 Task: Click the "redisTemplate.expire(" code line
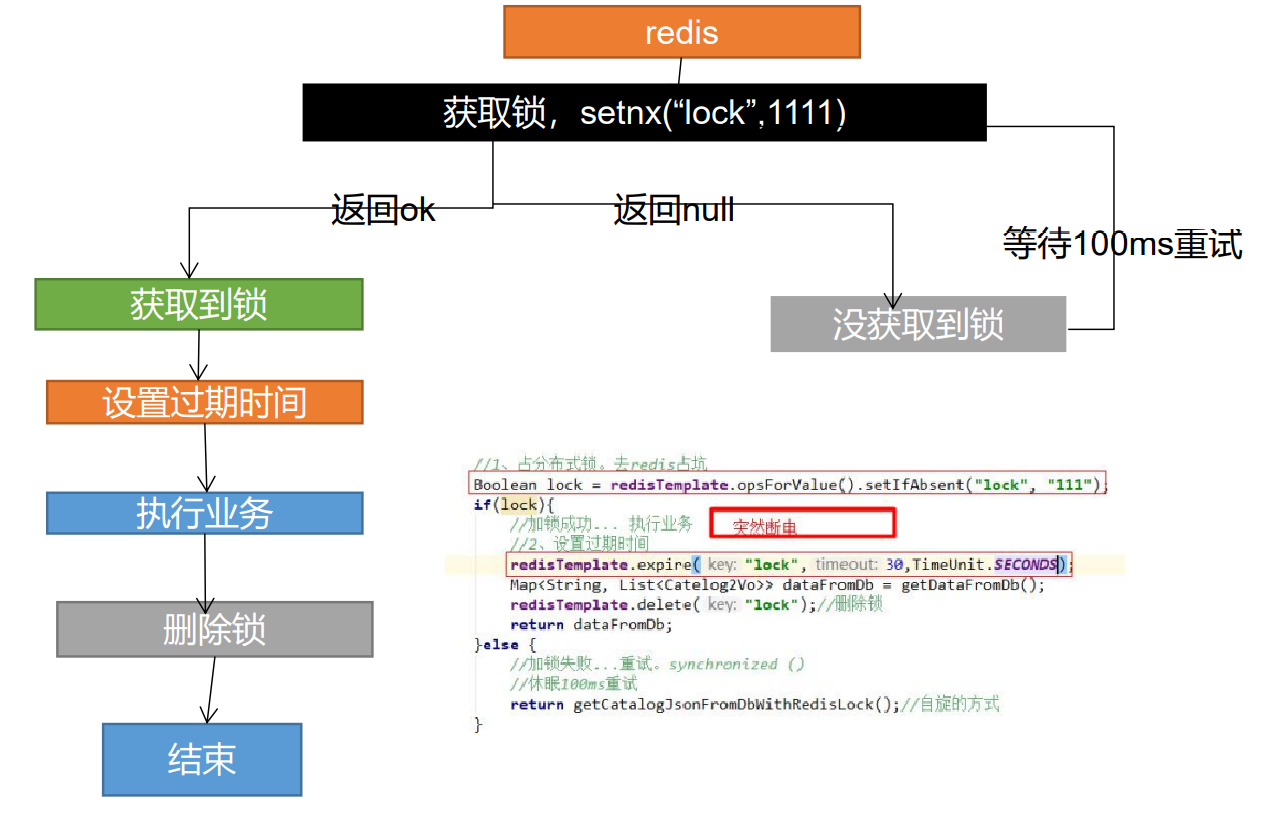point(790,564)
